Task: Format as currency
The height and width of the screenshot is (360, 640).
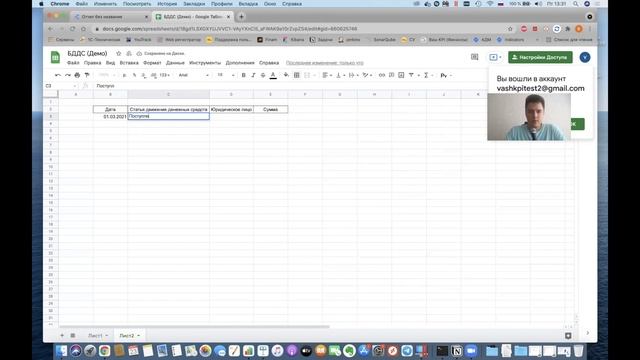Action: click(124, 75)
